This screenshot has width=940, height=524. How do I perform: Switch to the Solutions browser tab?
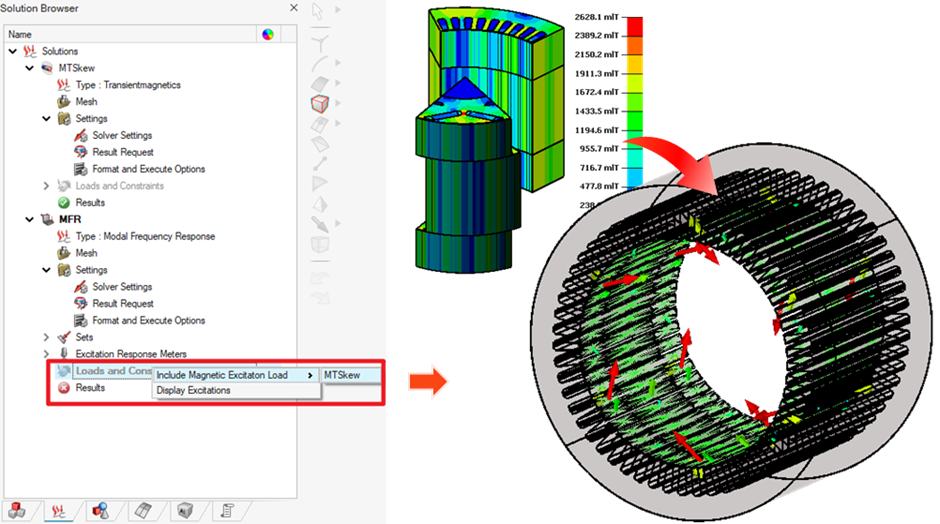tap(58, 511)
